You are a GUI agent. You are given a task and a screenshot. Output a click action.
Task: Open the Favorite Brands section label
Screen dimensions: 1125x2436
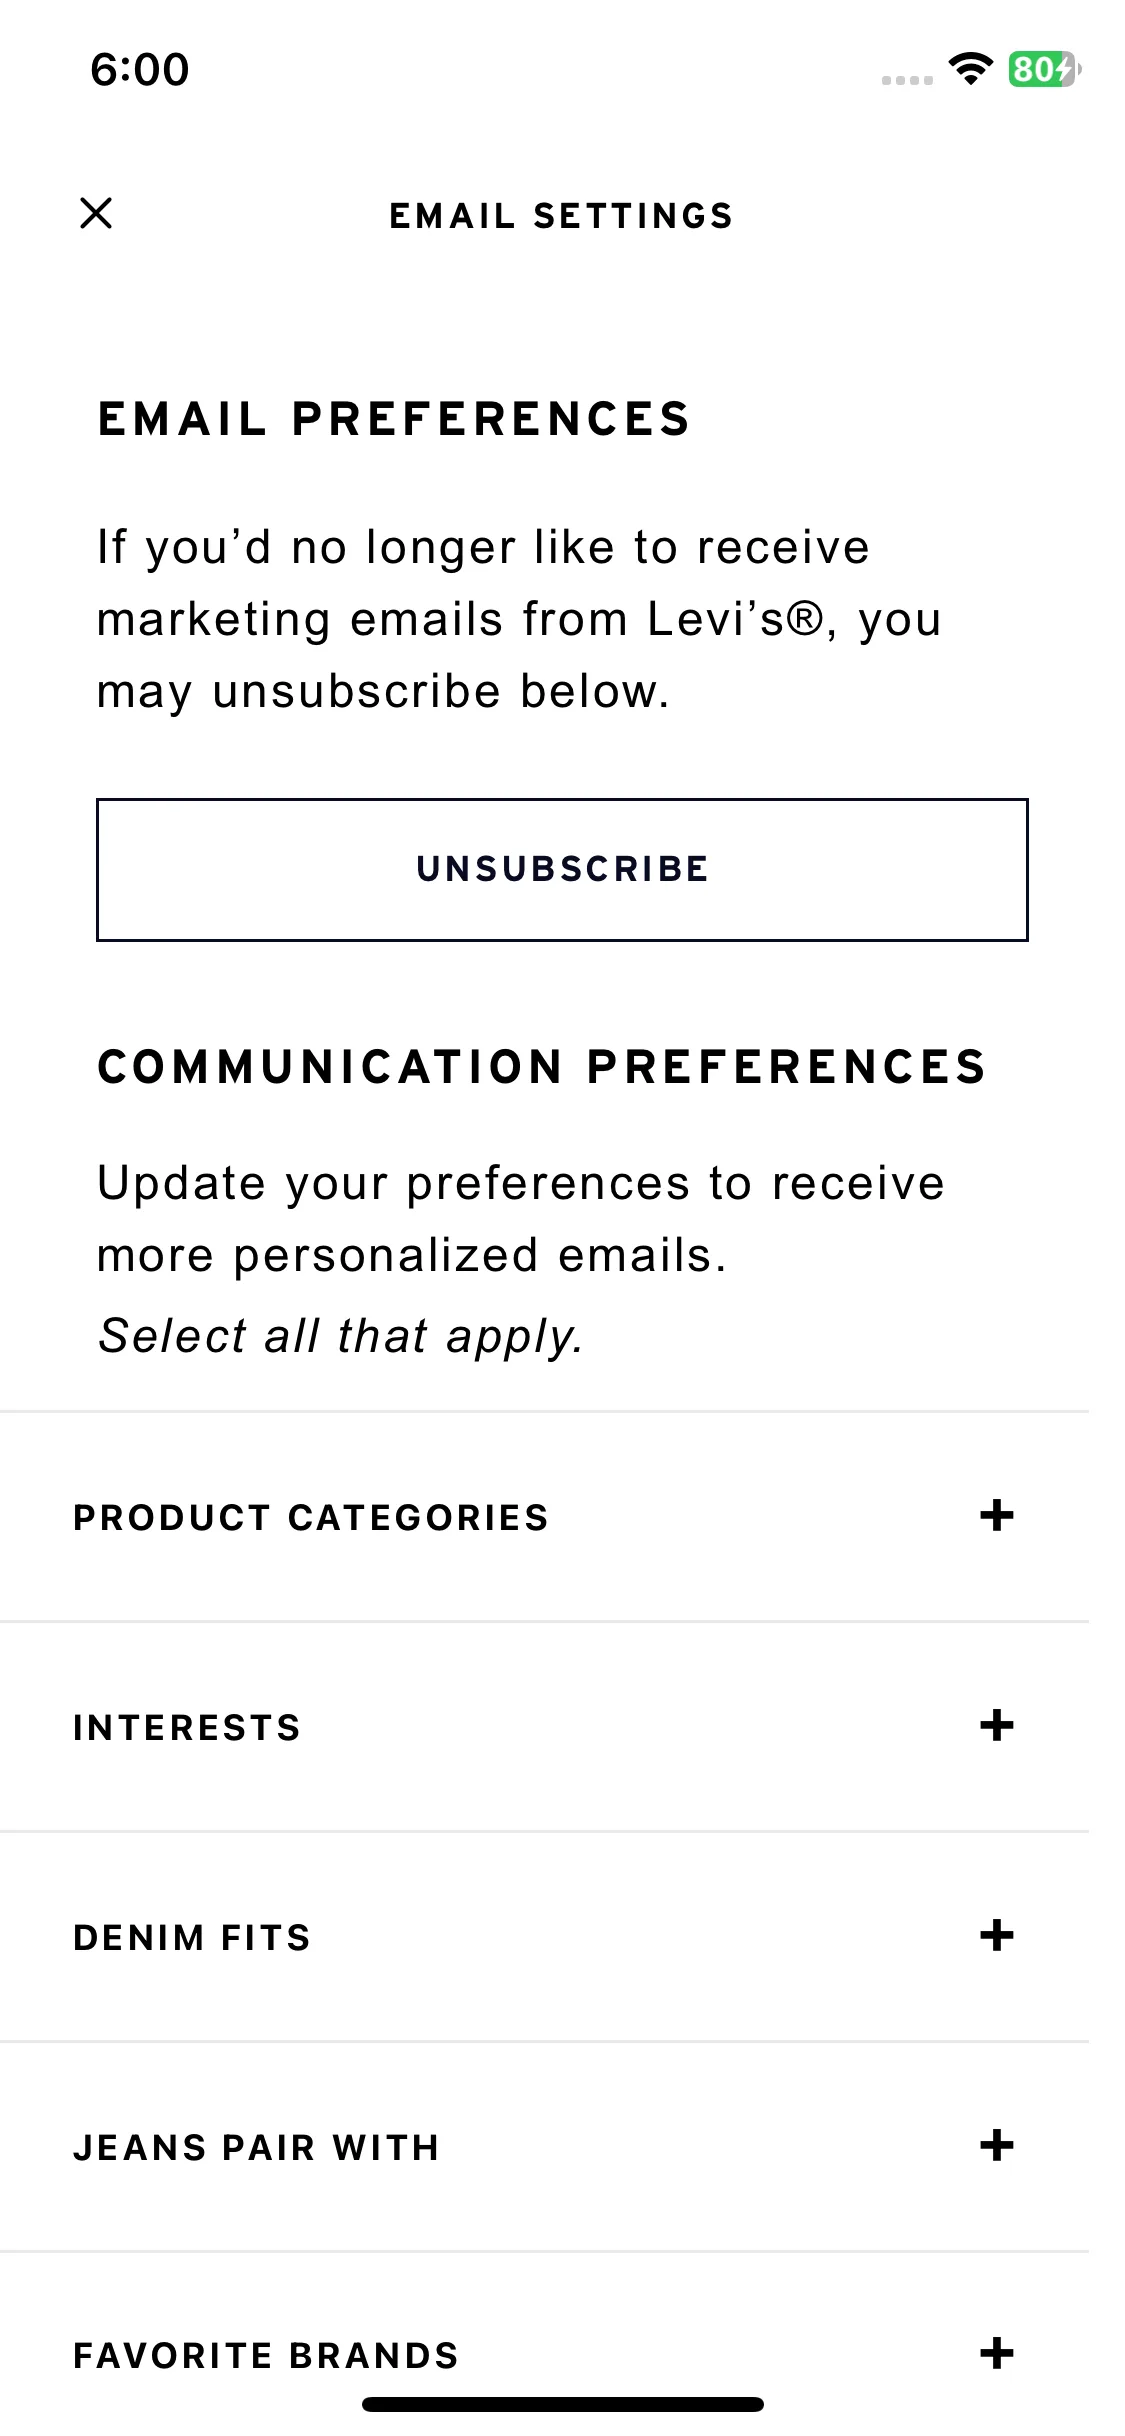click(x=266, y=2356)
